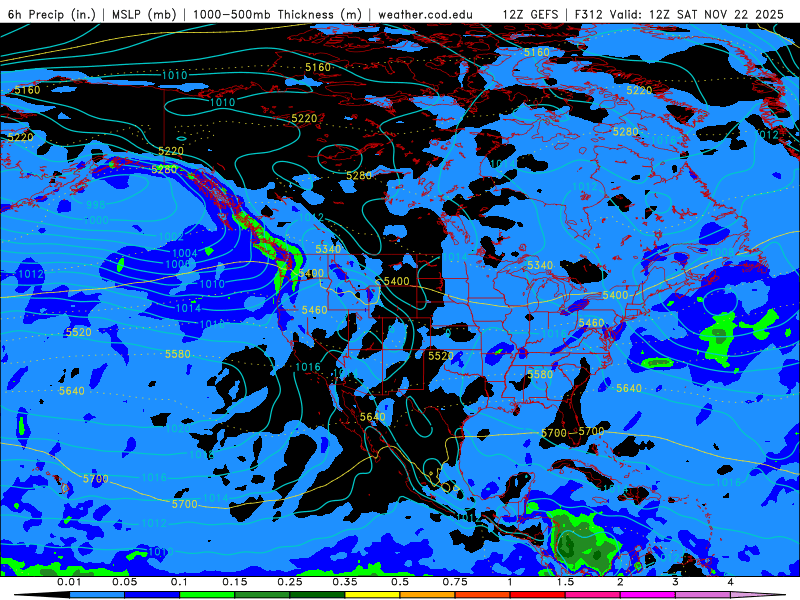800x600 pixels.
Task: Click the dark blue 0.05 legend swatch
Action: point(152,595)
